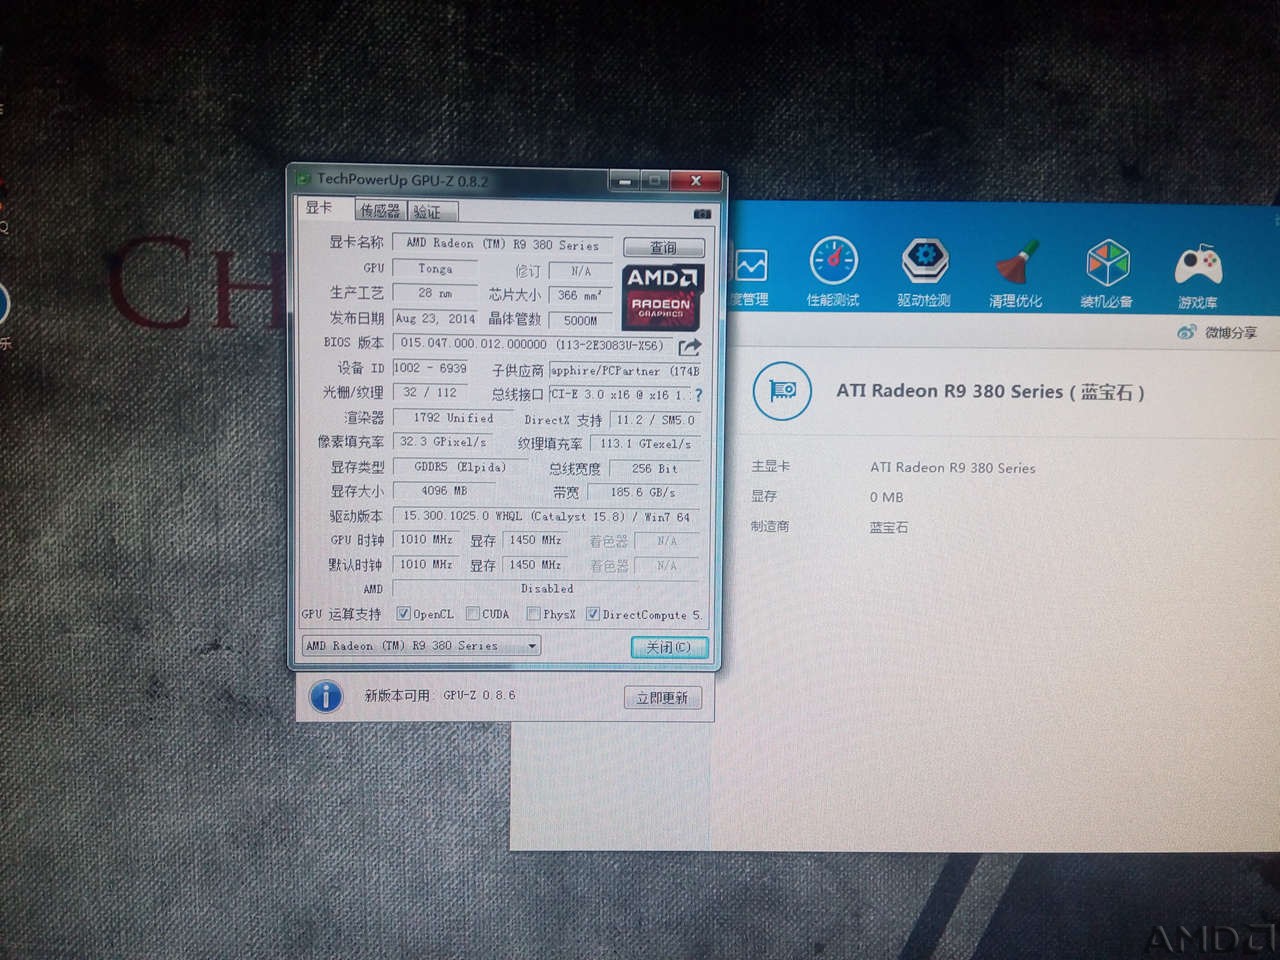Open the AMD Radeon R9 380 Series GPU dropdown
Image resolution: width=1280 pixels, height=960 pixels.
[x=421, y=645]
